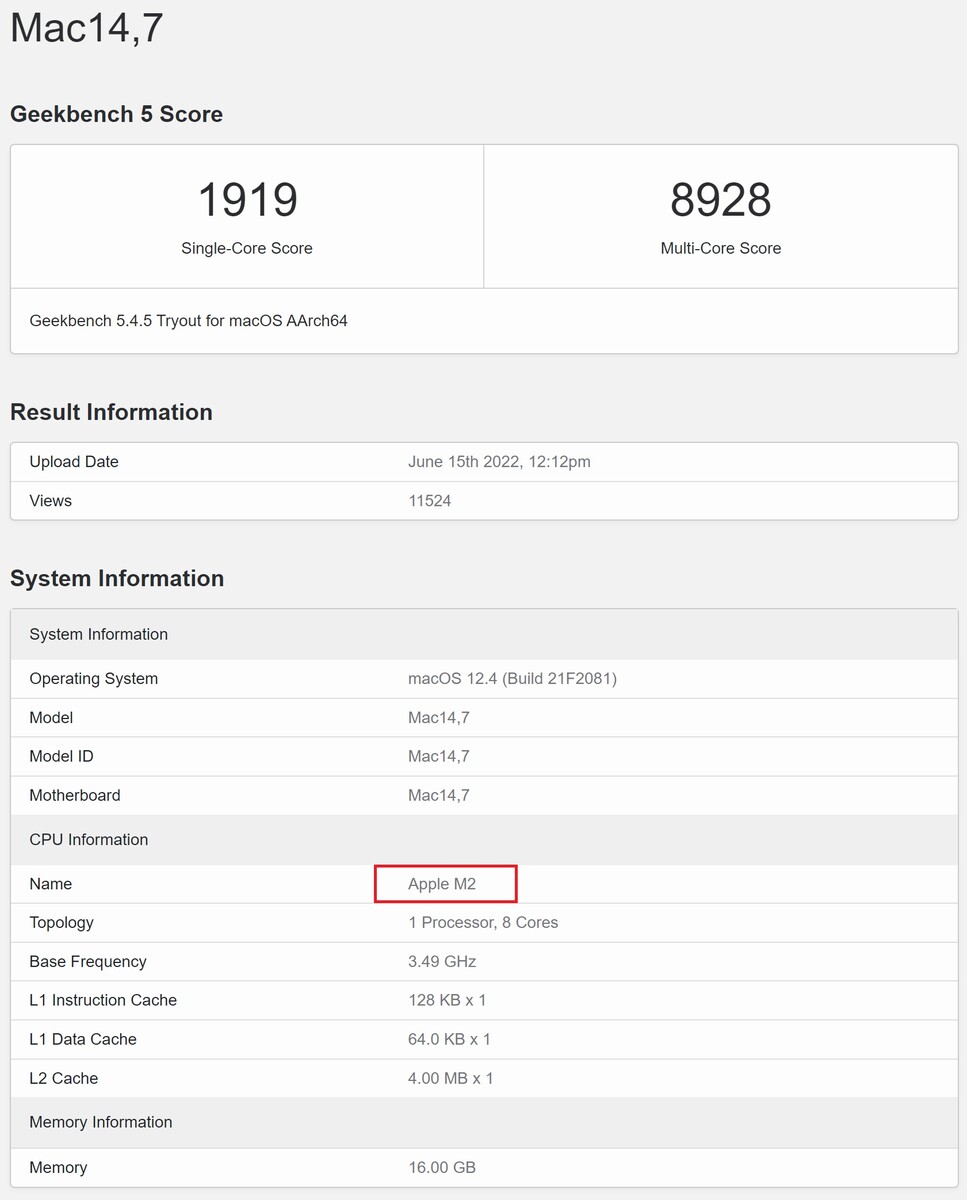This screenshot has width=967, height=1200.
Task: Select the 3.49 GHz frequency value
Action: tap(442, 962)
